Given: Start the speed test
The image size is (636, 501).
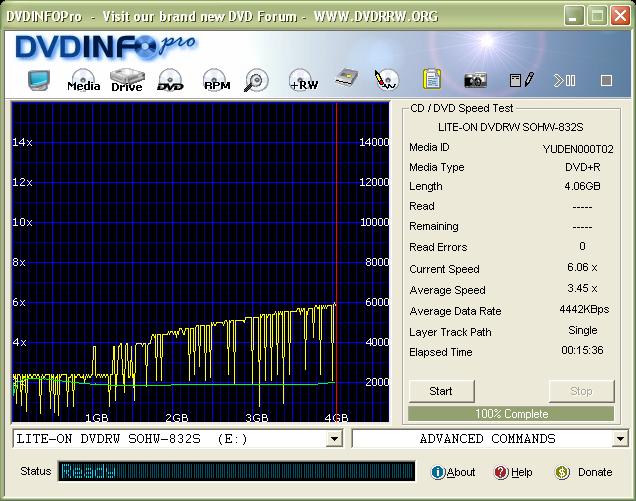Looking at the screenshot, I should (x=441, y=391).
